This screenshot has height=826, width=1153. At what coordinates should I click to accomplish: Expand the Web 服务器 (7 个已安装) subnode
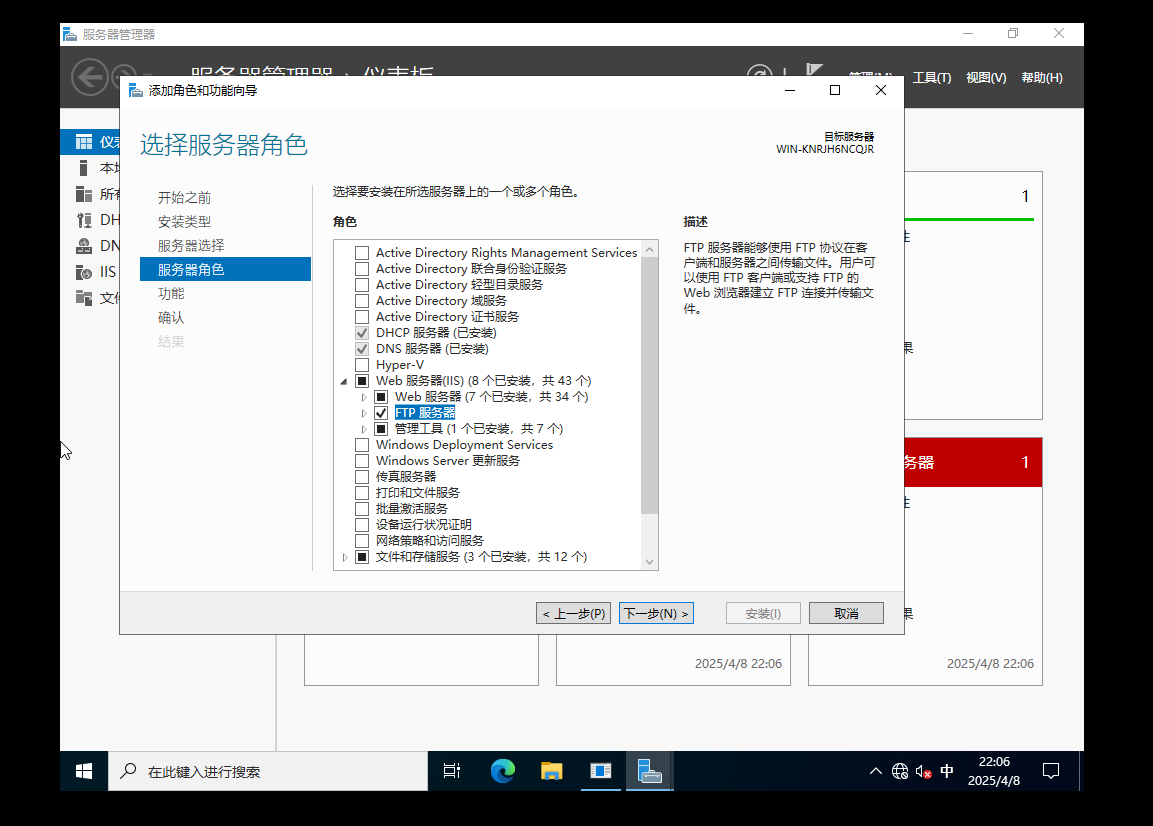pos(363,397)
